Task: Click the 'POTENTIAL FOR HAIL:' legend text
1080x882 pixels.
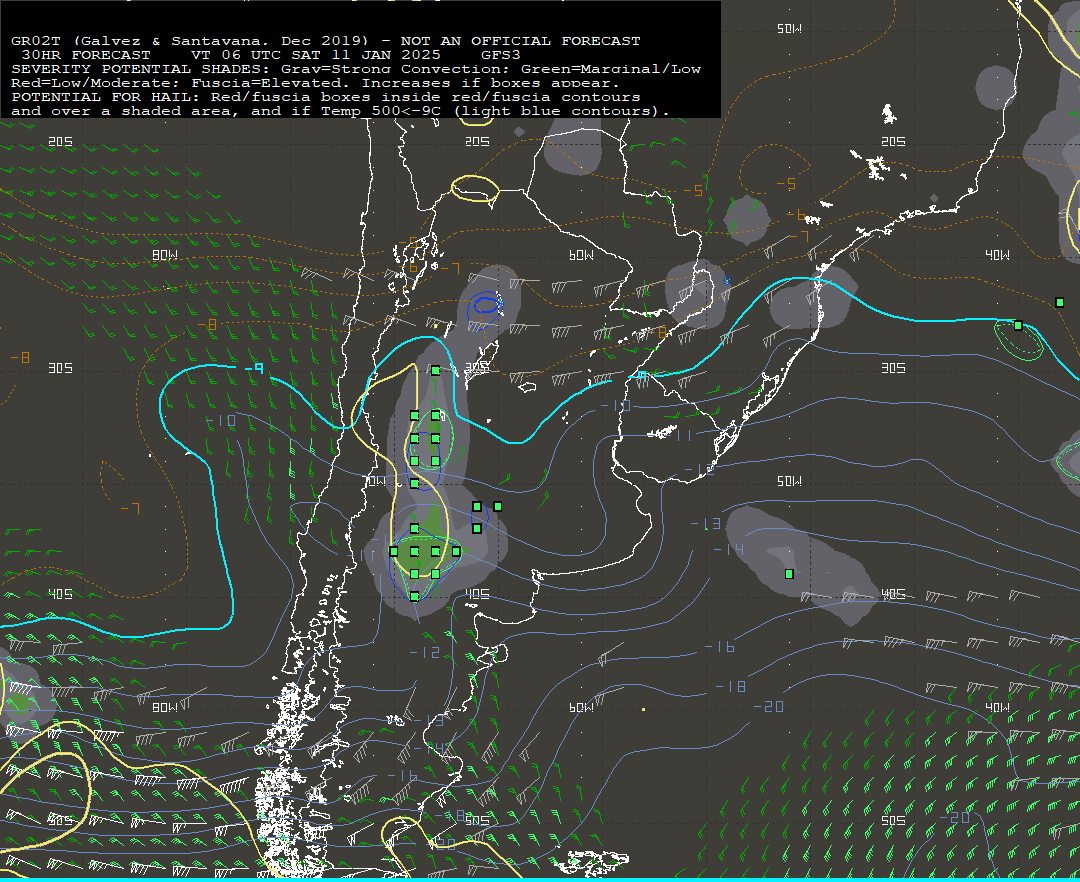Action: pyautogui.click(x=105, y=97)
